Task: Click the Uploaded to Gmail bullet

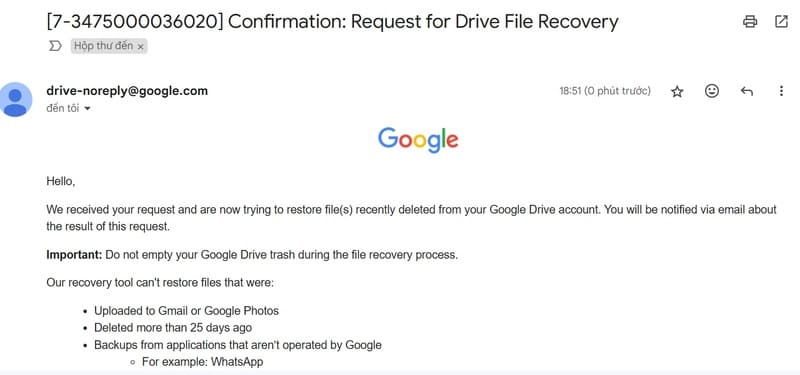Action: [186, 311]
